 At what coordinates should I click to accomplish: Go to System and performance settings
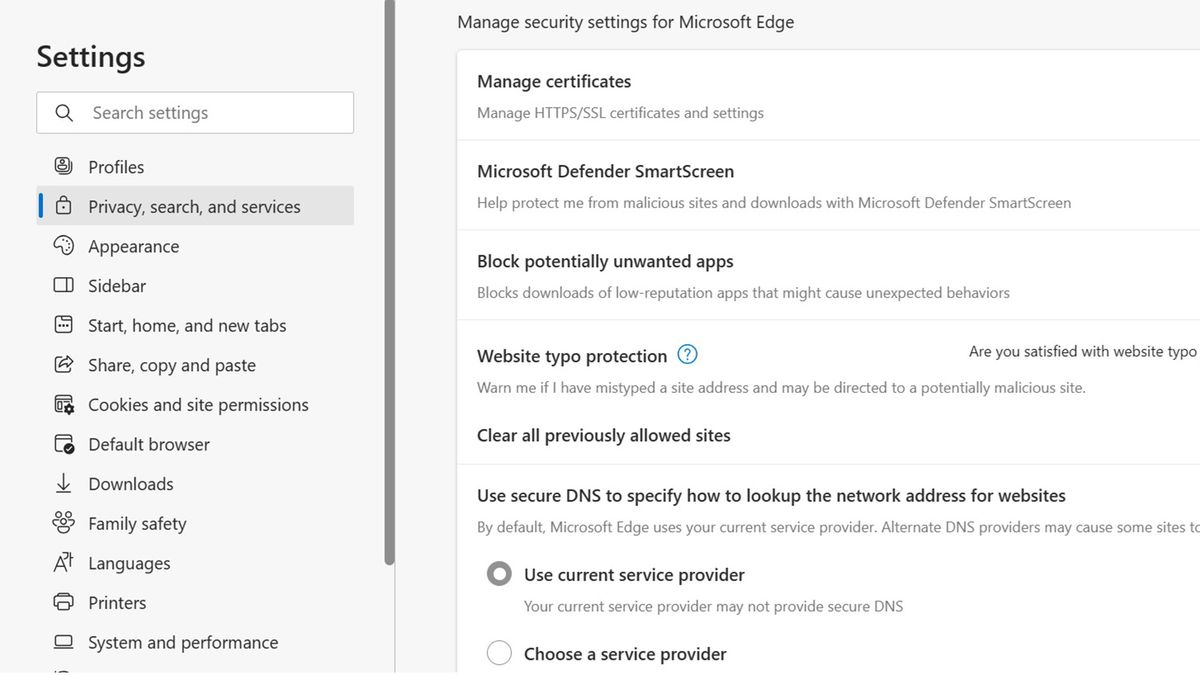183,642
